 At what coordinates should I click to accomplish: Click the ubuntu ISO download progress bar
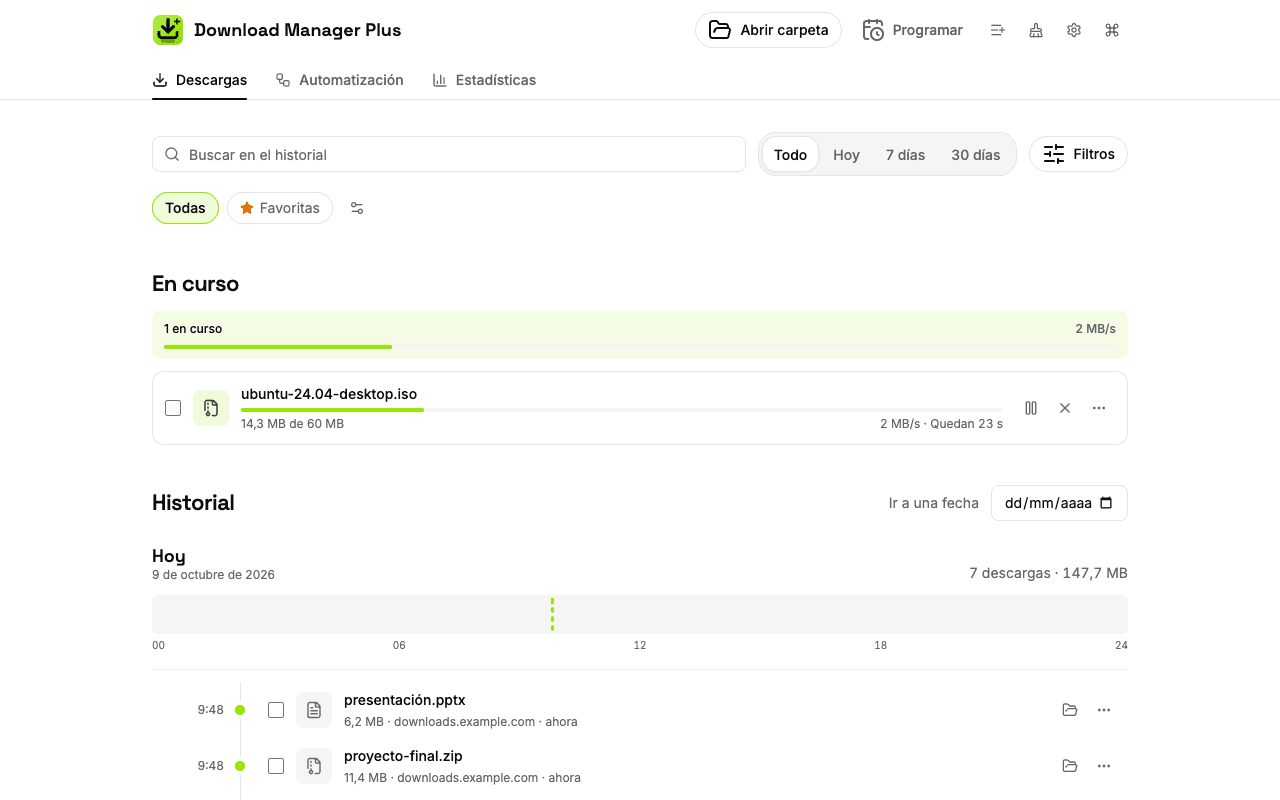pos(622,409)
